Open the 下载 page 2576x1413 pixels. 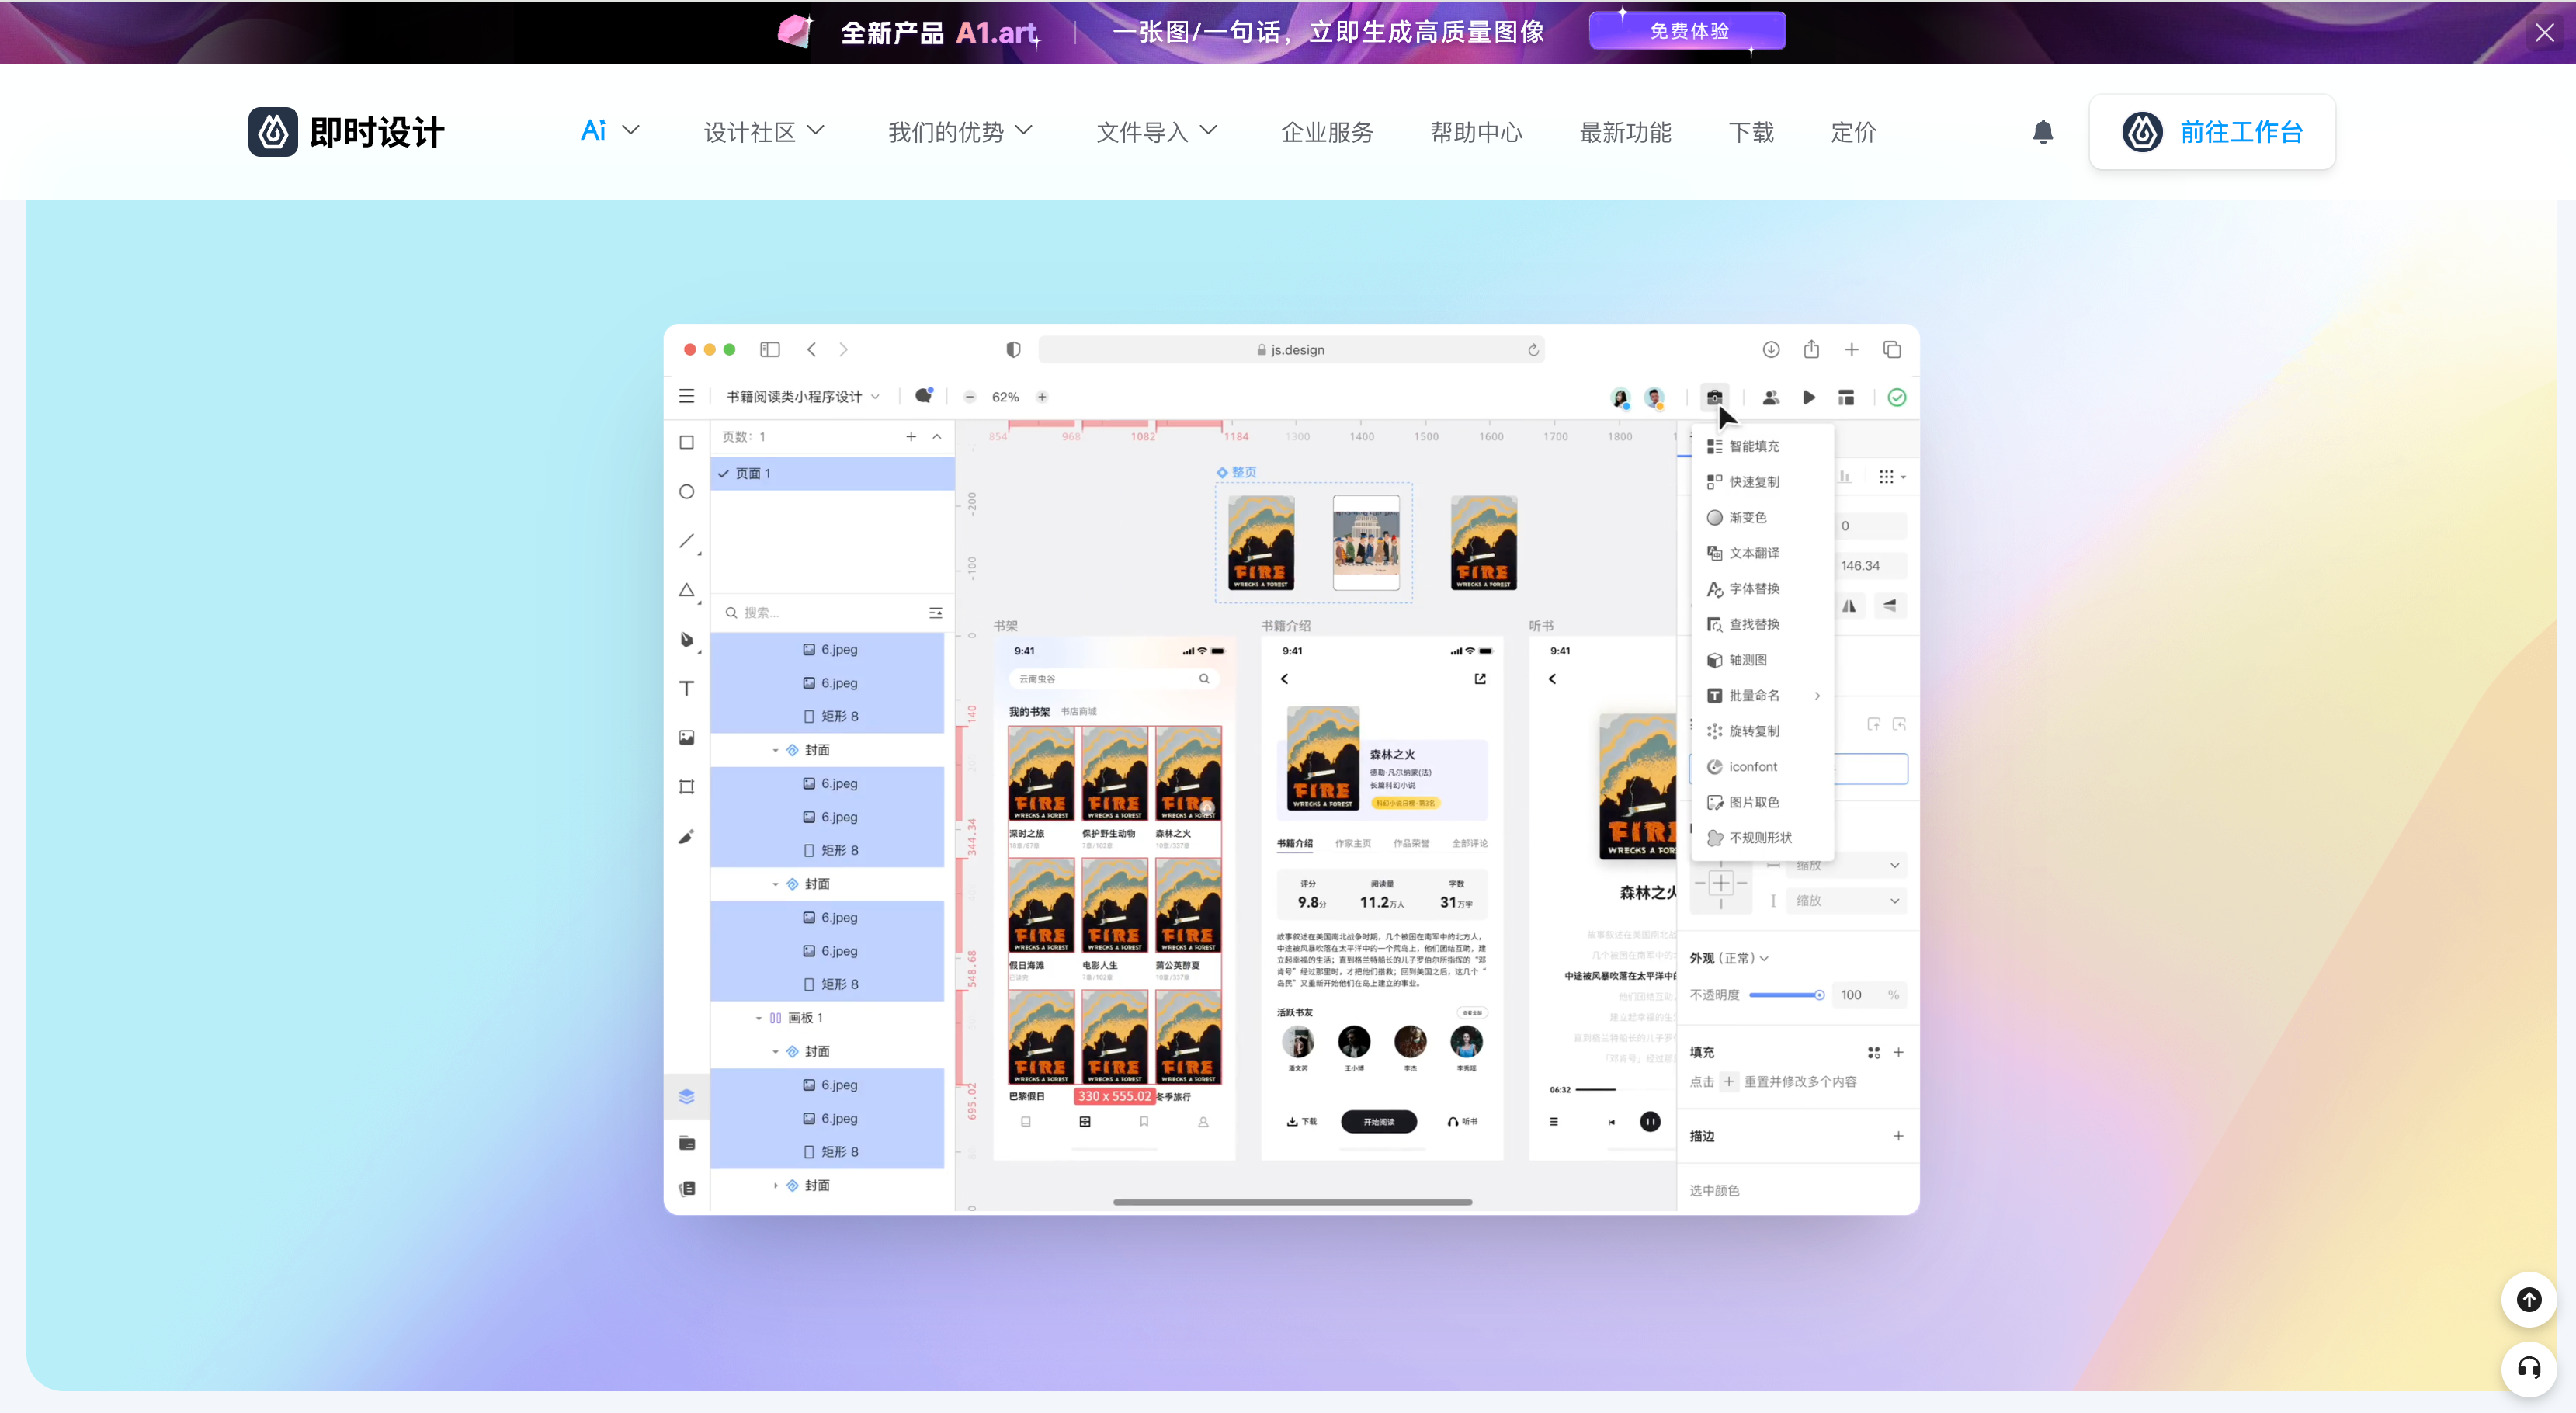pos(1751,132)
